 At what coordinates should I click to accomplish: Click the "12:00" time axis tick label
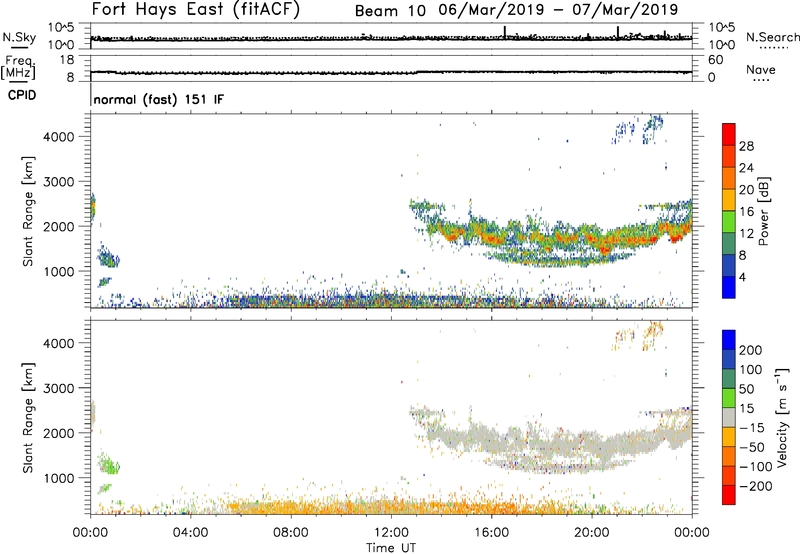(x=391, y=533)
